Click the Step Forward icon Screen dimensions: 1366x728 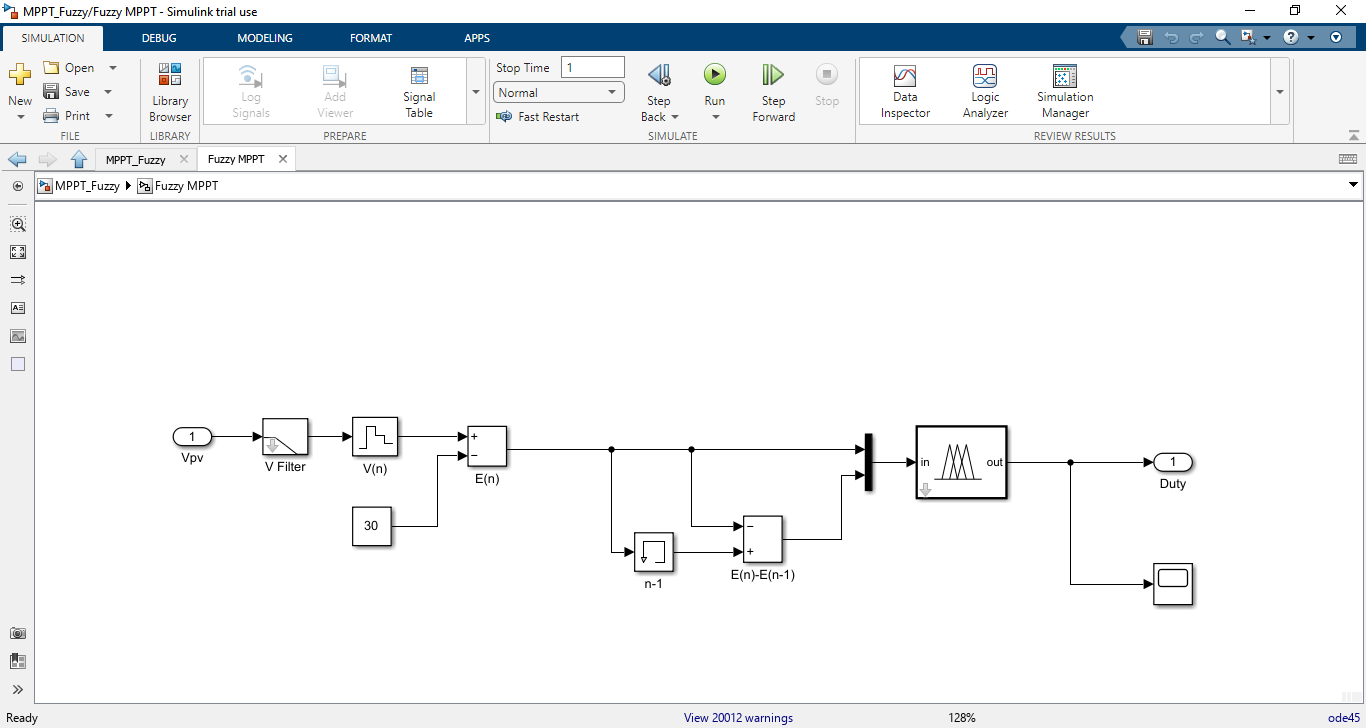click(x=773, y=75)
